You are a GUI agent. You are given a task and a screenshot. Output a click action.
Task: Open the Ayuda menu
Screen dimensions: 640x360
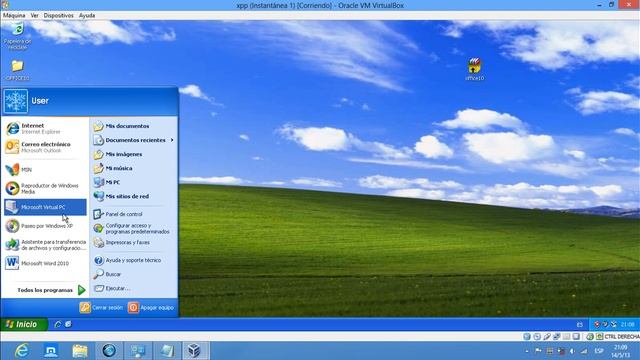[x=87, y=15]
